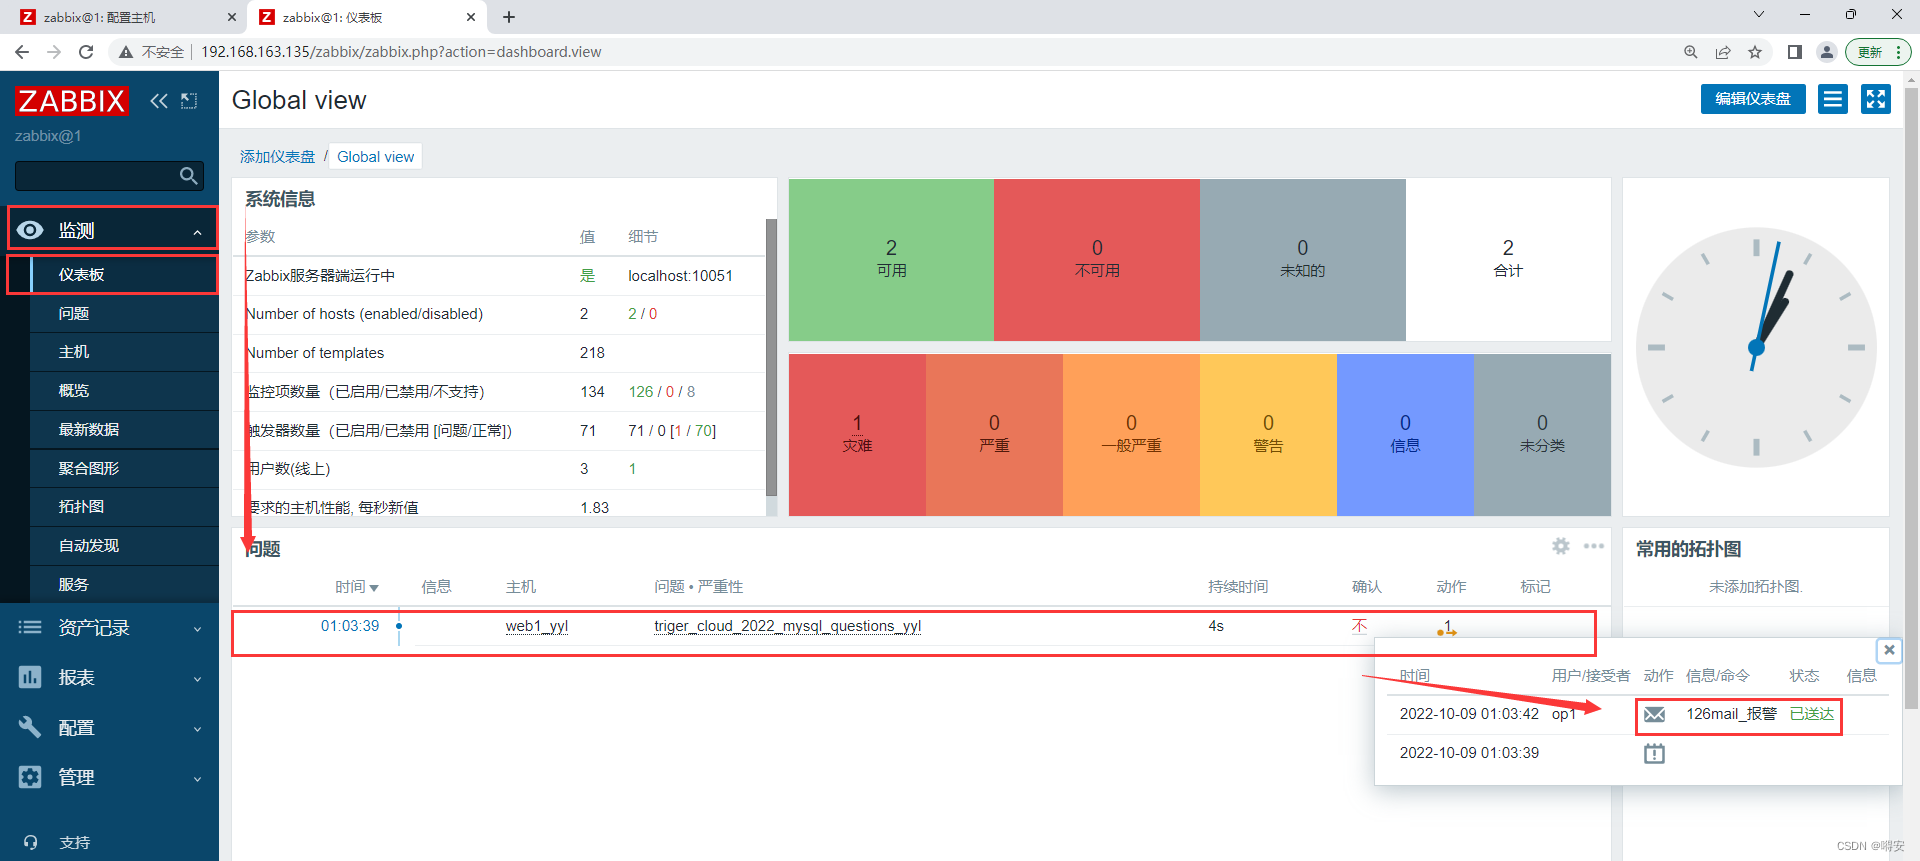The image size is (1920, 861).
Task: Expand the 管理 menu section
Action: [110, 777]
